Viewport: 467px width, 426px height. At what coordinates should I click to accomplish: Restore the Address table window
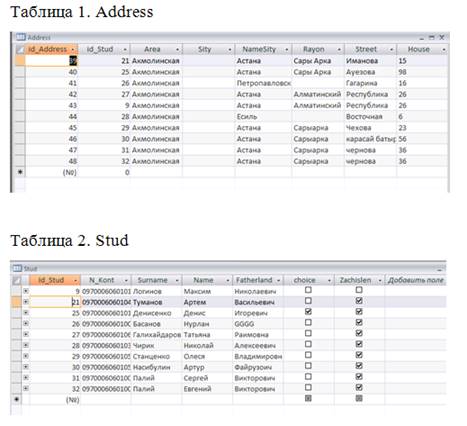432,37
